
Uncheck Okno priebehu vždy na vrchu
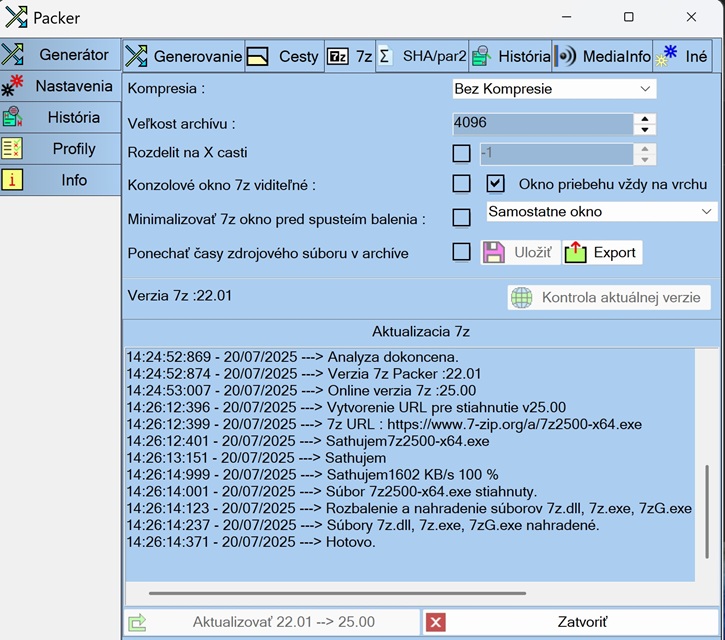pos(495,184)
